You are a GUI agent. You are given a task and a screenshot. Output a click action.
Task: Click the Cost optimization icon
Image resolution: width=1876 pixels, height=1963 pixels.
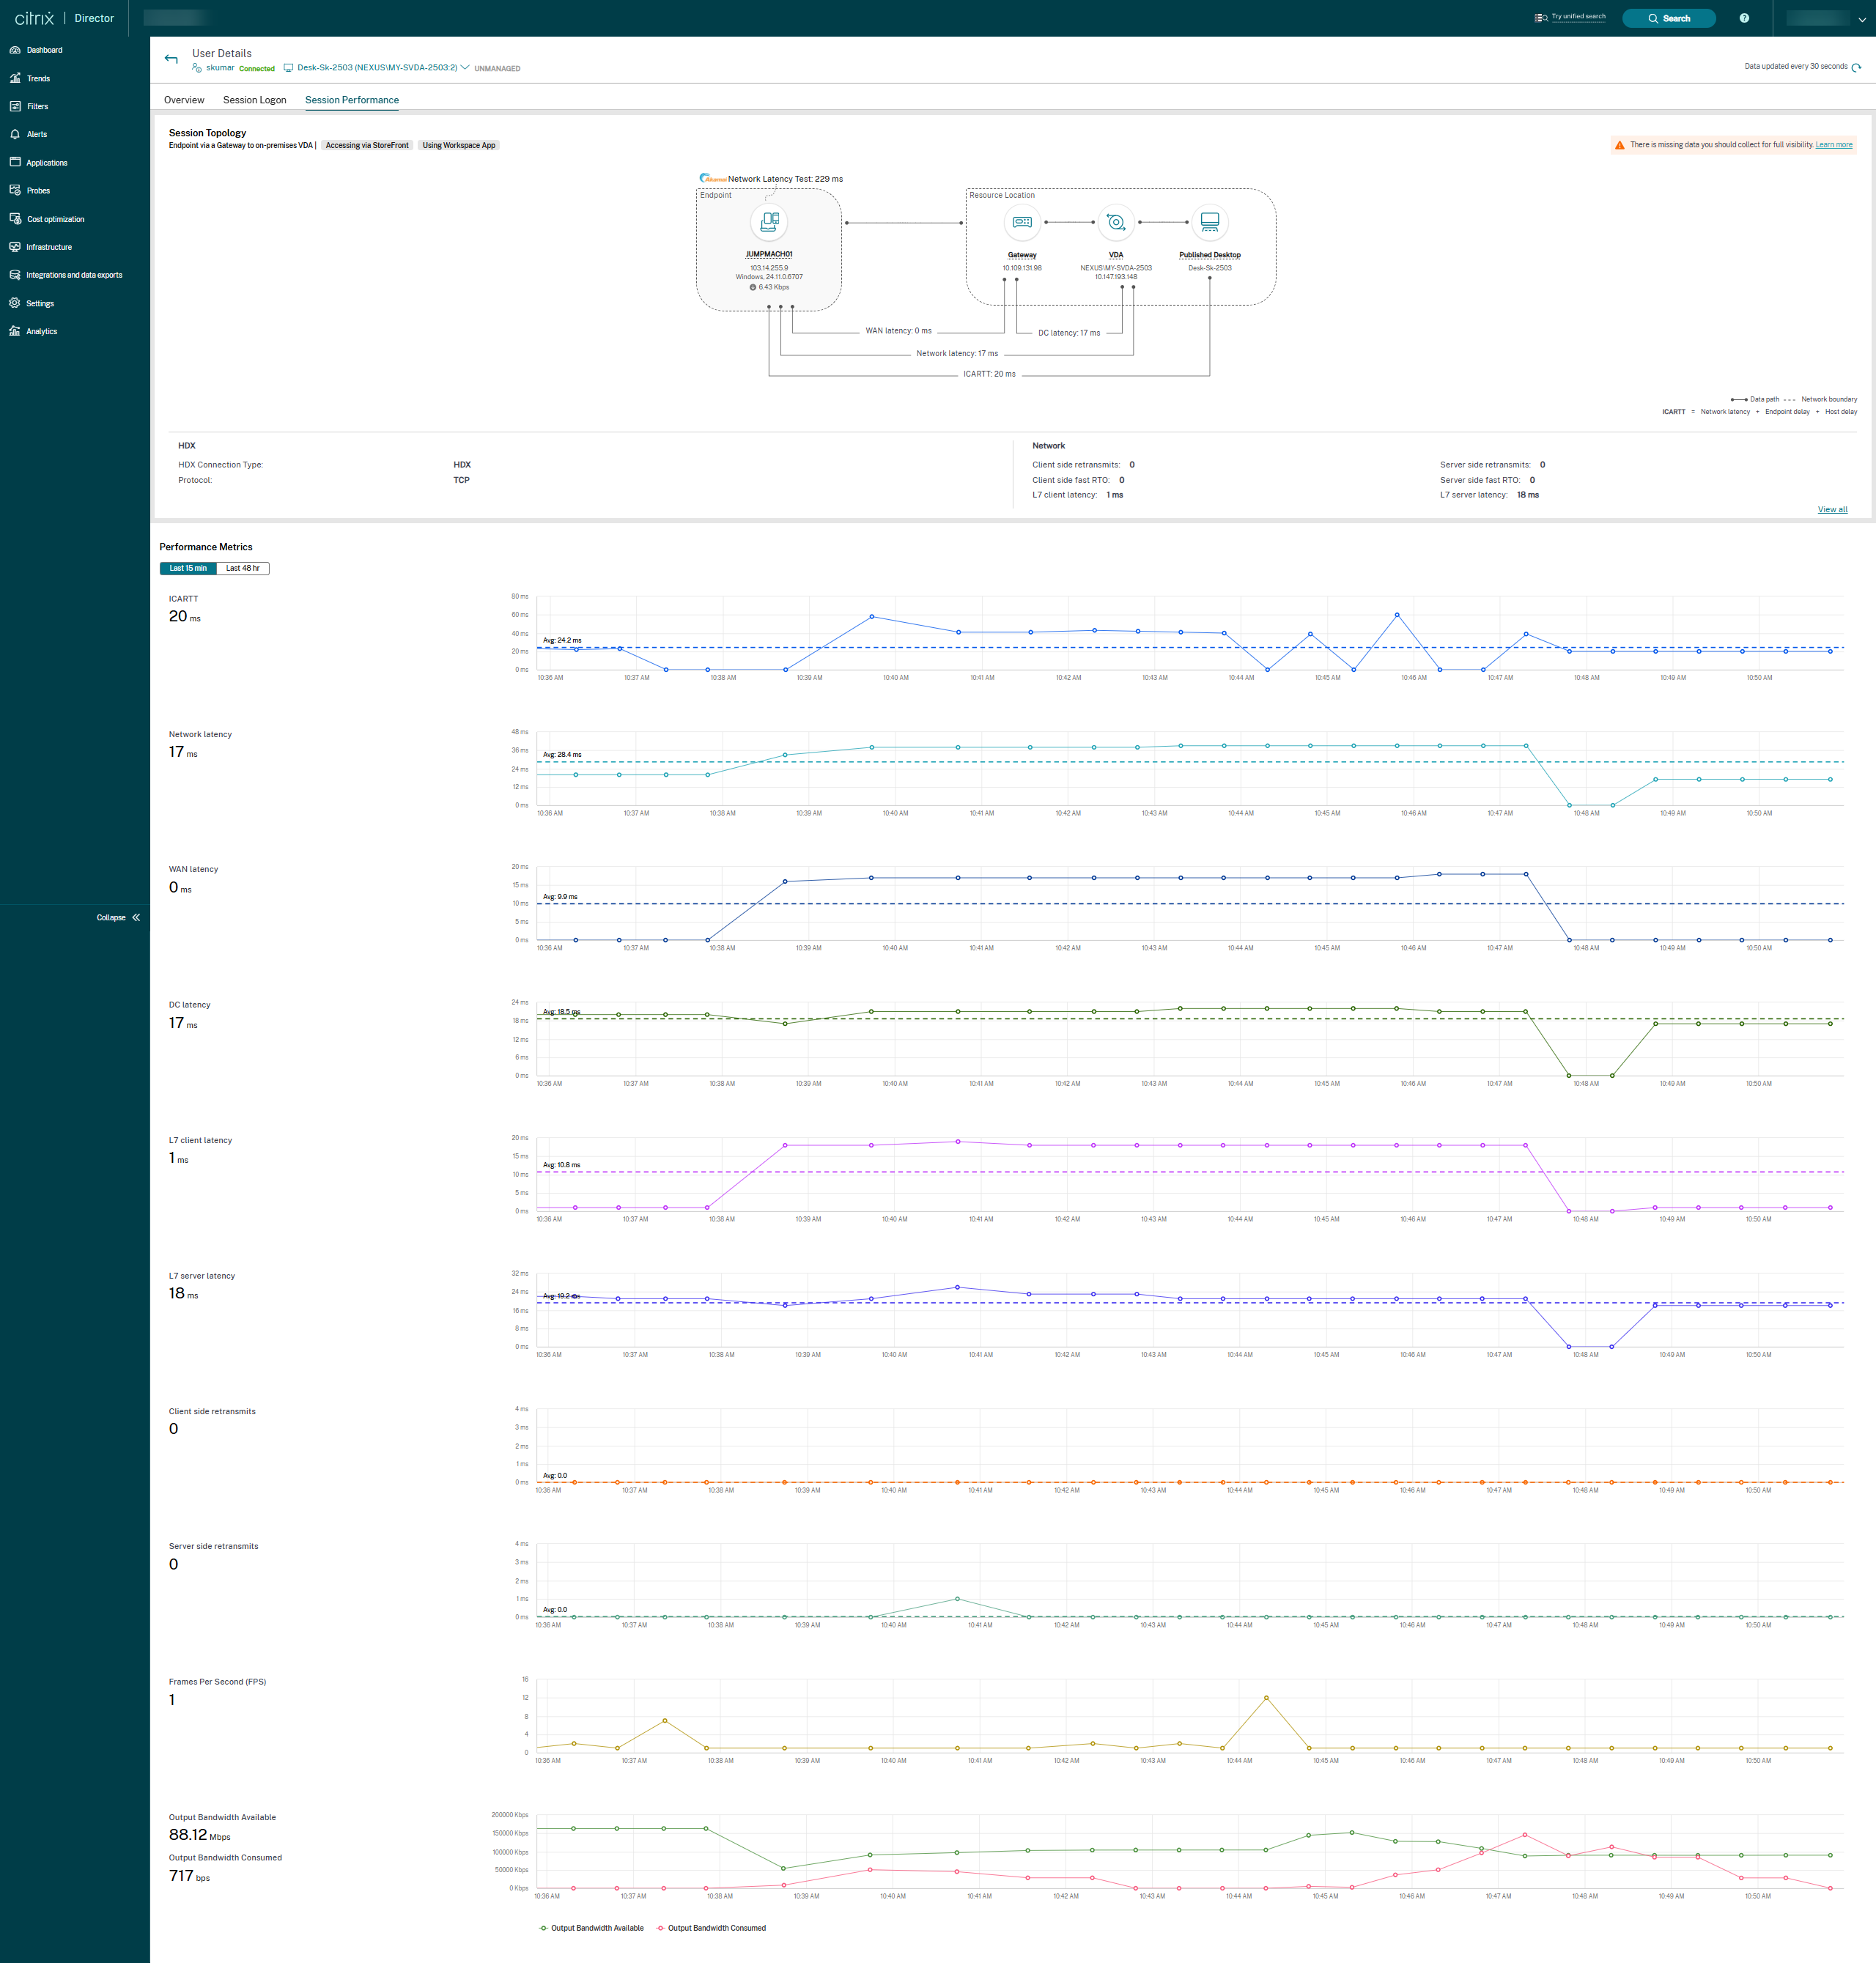pos(15,219)
